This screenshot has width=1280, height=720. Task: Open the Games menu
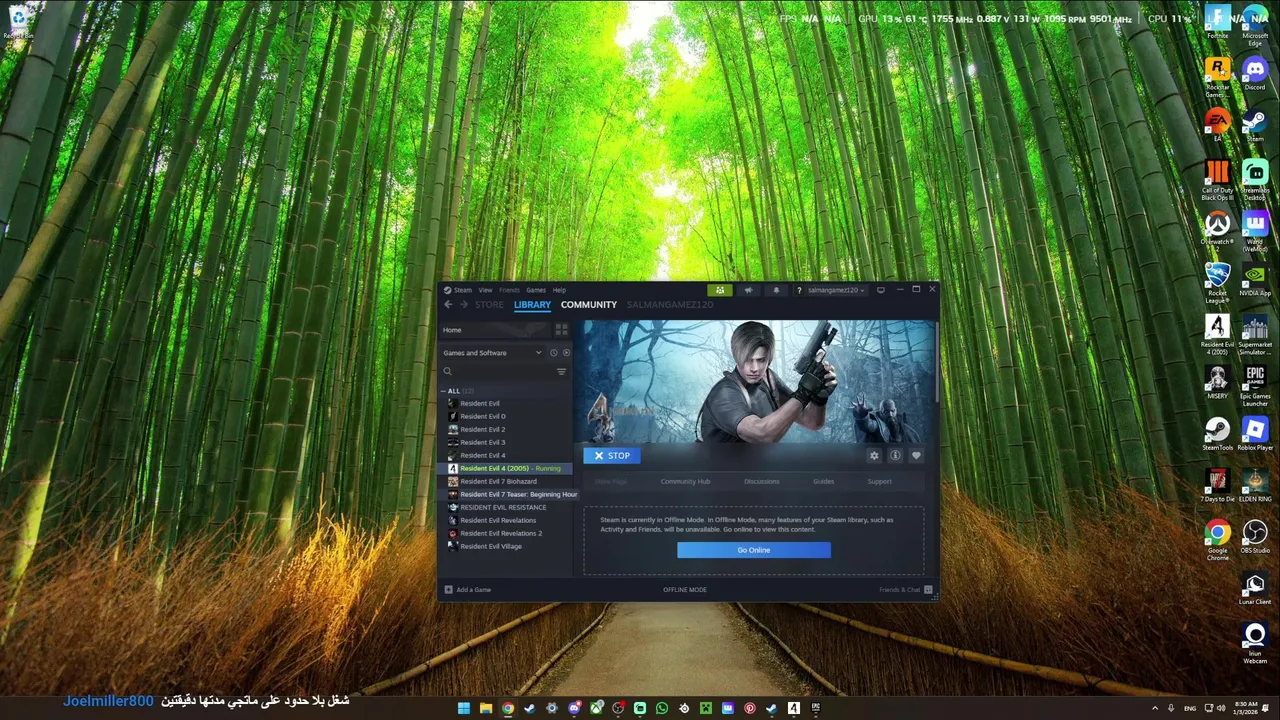point(536,290)
